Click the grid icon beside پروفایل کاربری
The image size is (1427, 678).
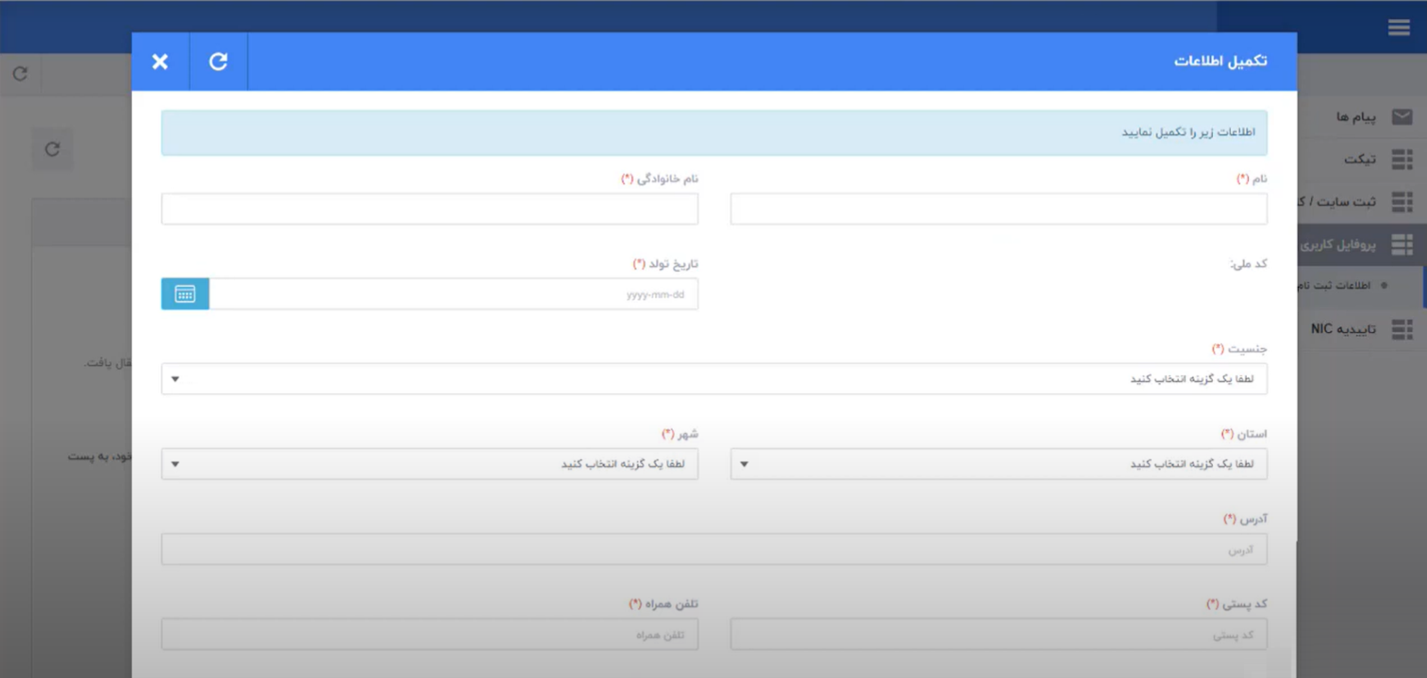coord(1401,244)
